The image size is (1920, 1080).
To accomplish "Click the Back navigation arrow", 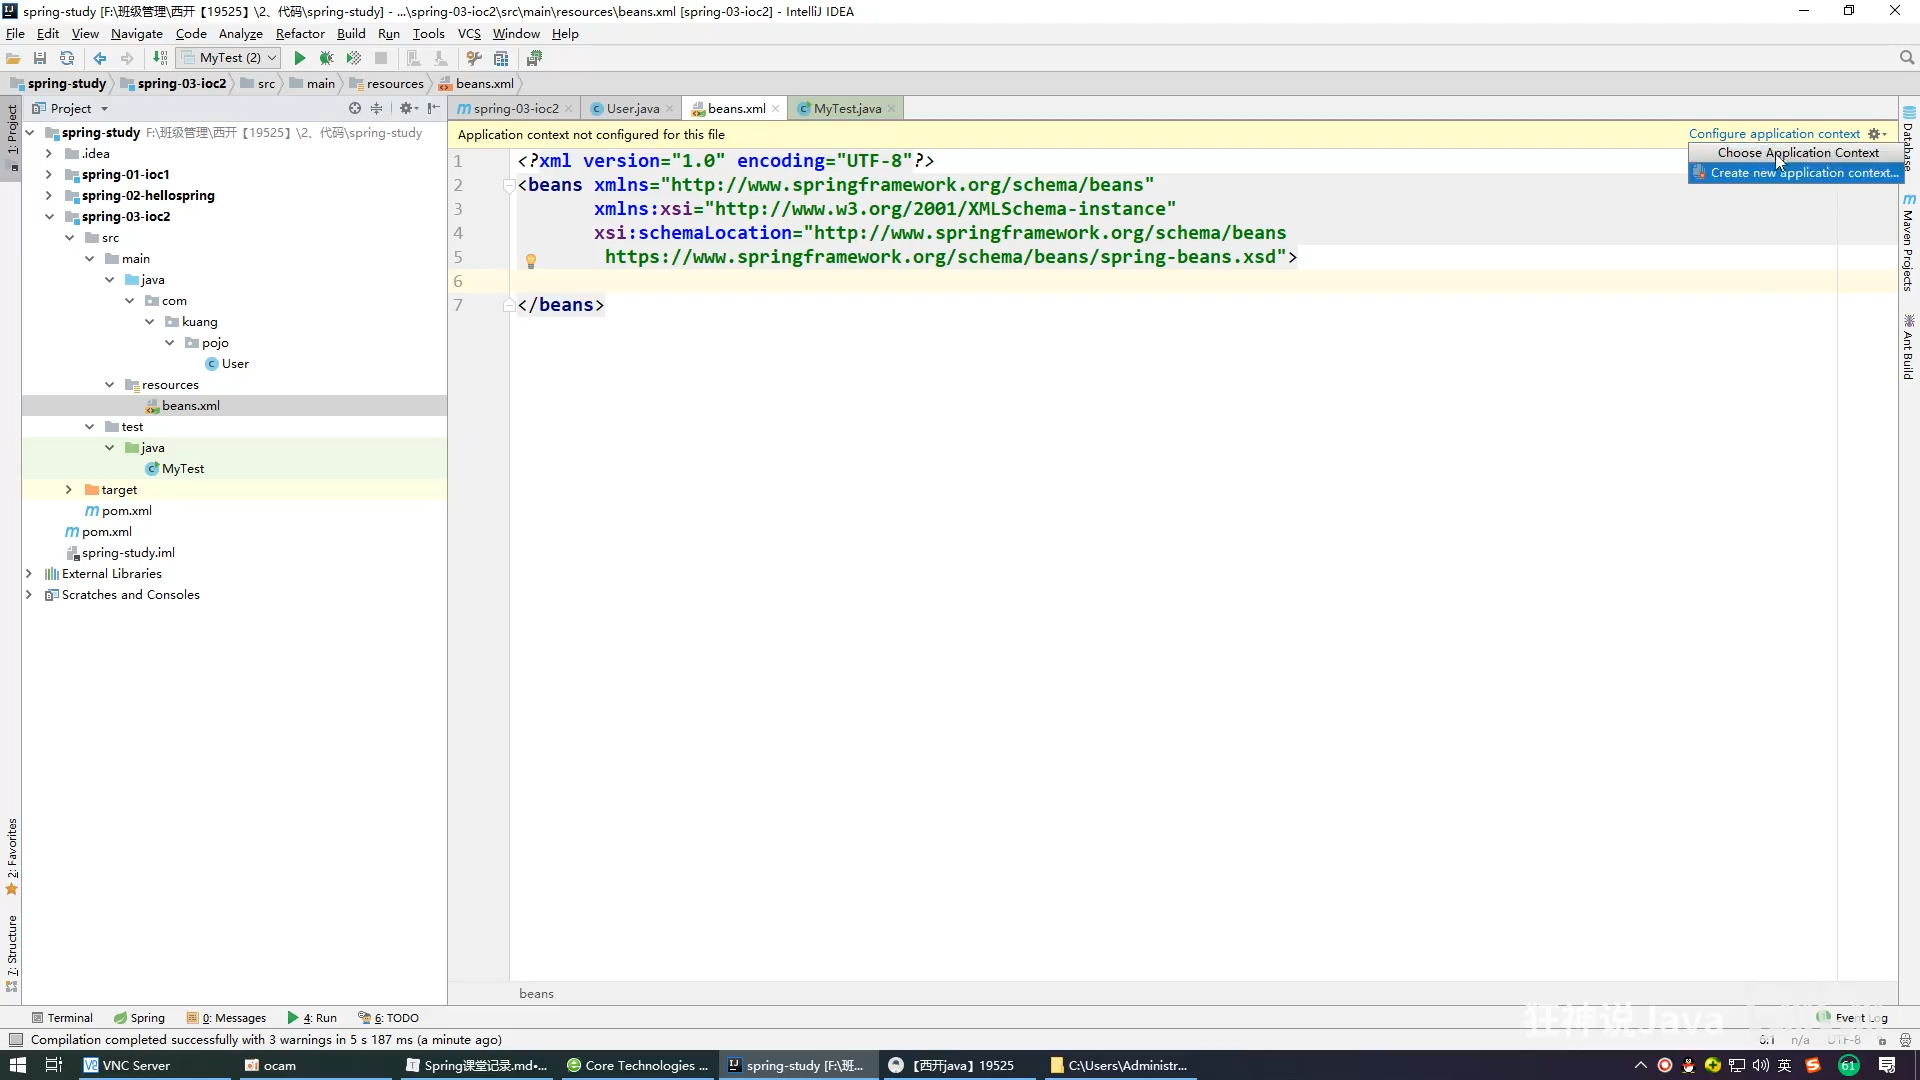I will 100,58.
